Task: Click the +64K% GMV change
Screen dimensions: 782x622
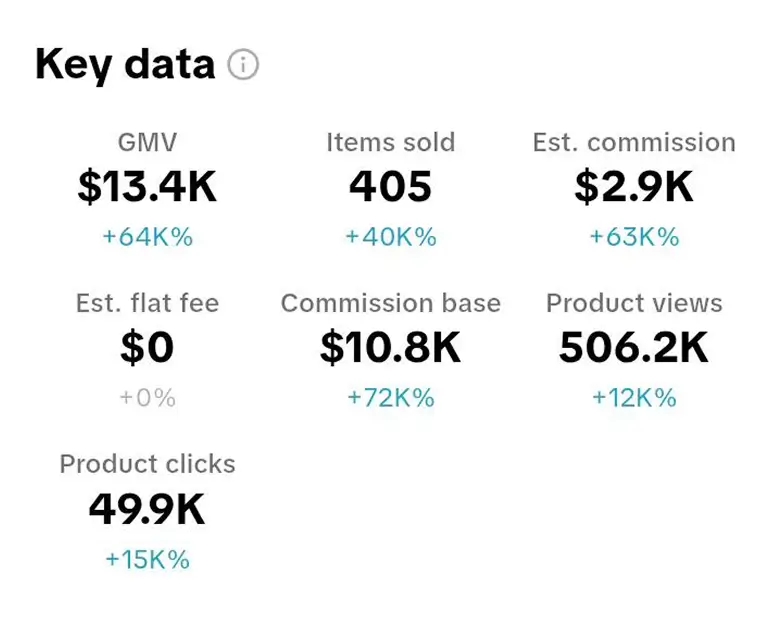Action: tap(147, 237)
